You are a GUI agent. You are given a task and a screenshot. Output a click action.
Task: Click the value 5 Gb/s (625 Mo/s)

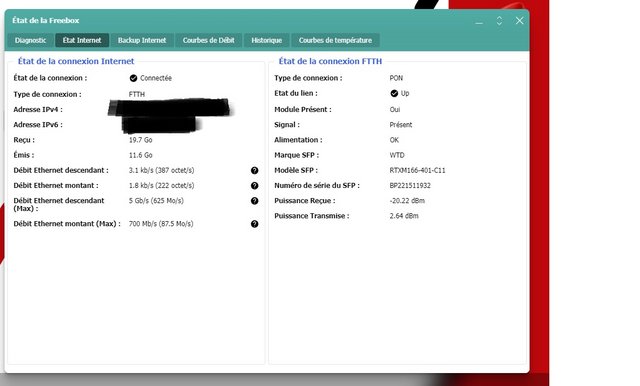(x=156, y=201)
